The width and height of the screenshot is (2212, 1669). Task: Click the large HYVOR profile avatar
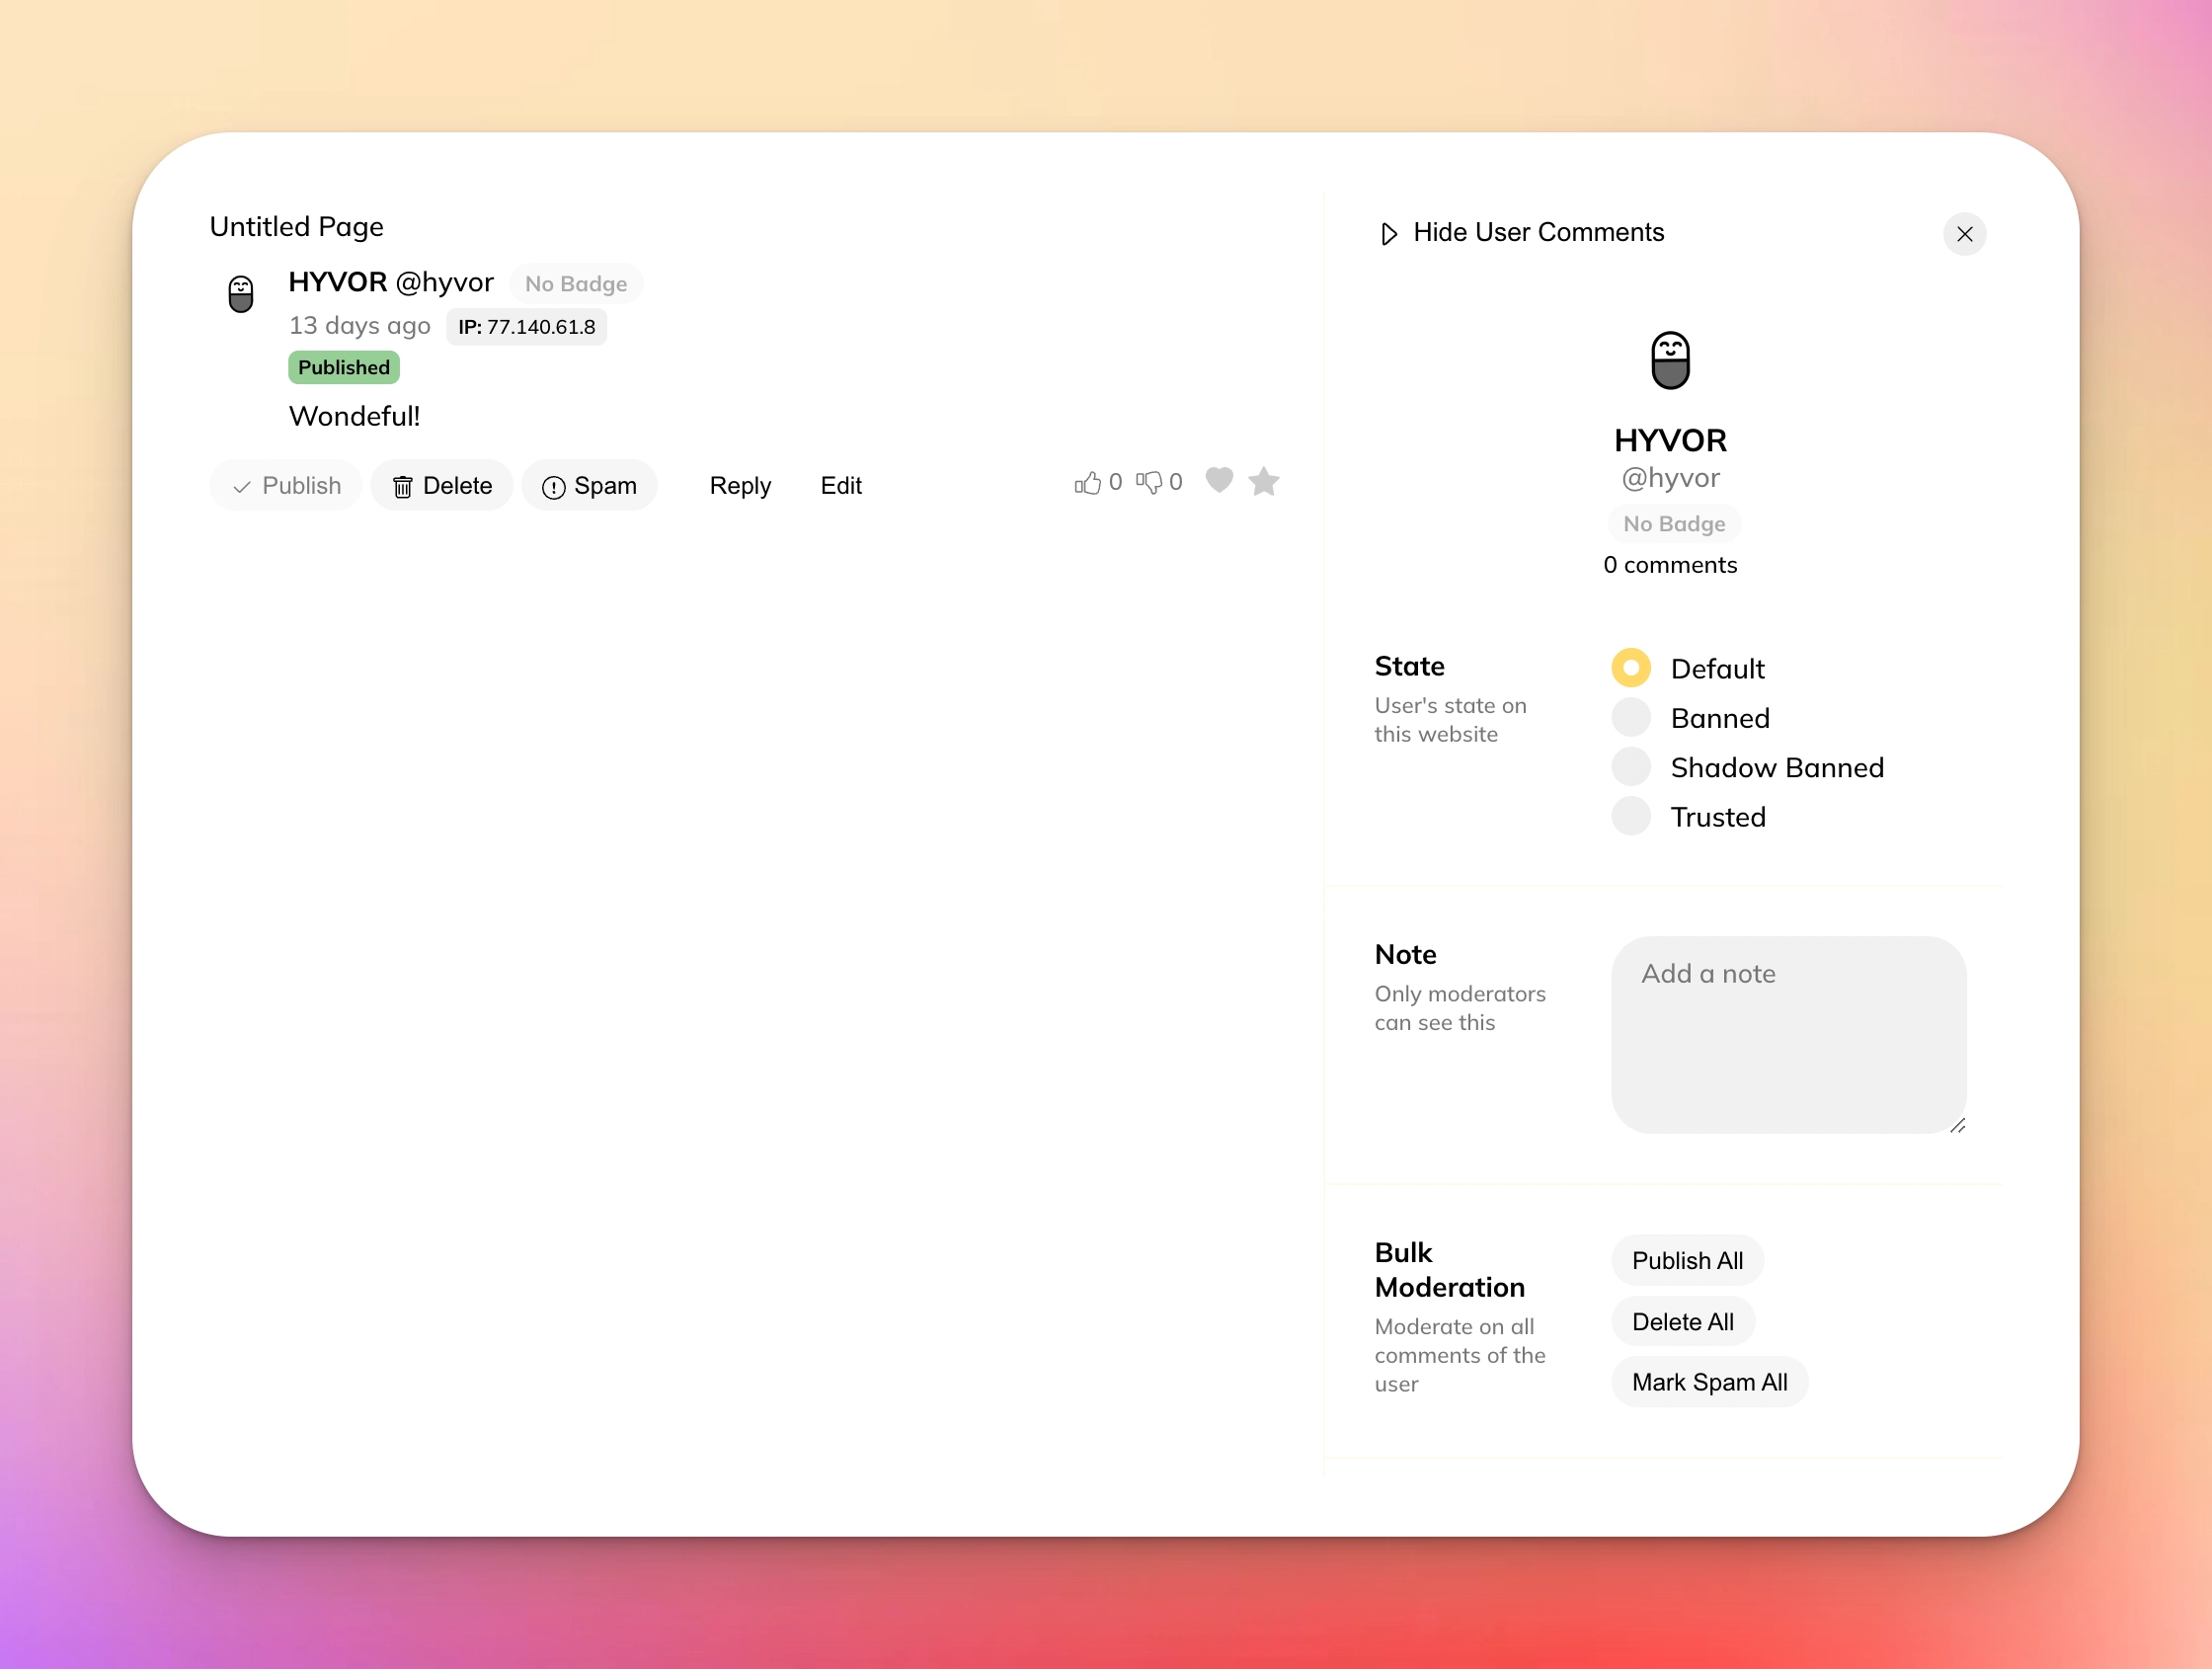point(1670,360)
